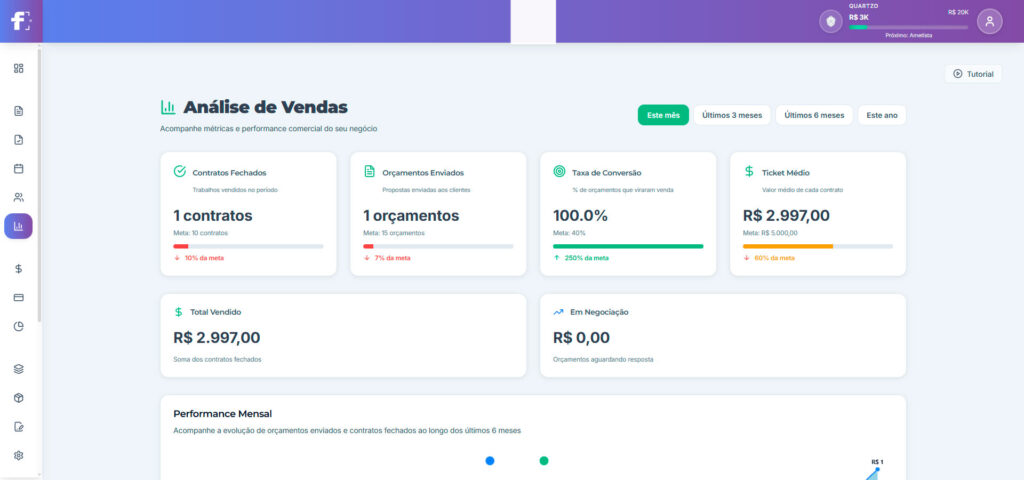The width and height of the screenshot is (1024, 480).
Task: Open the dashboard grid icon in sidebar
Action: point(18,68)
